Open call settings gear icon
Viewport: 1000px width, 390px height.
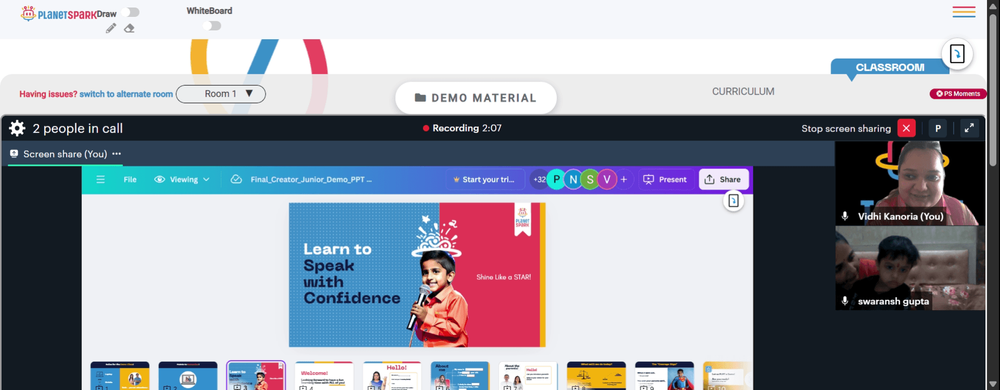click(x=17, y=129)
